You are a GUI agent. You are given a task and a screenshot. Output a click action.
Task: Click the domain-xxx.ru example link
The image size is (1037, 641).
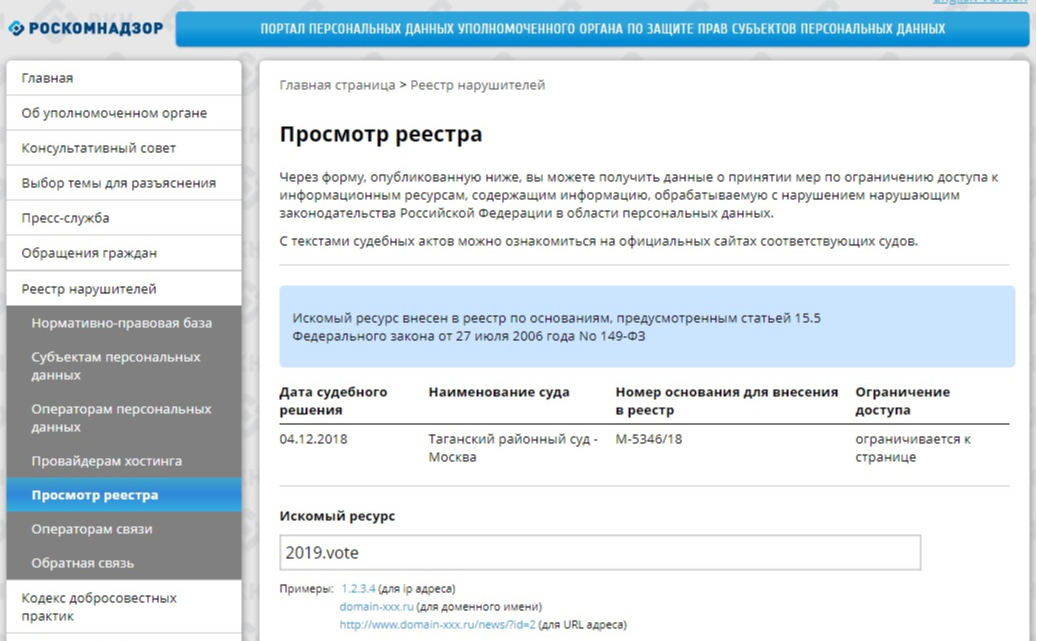pos(376,607)
